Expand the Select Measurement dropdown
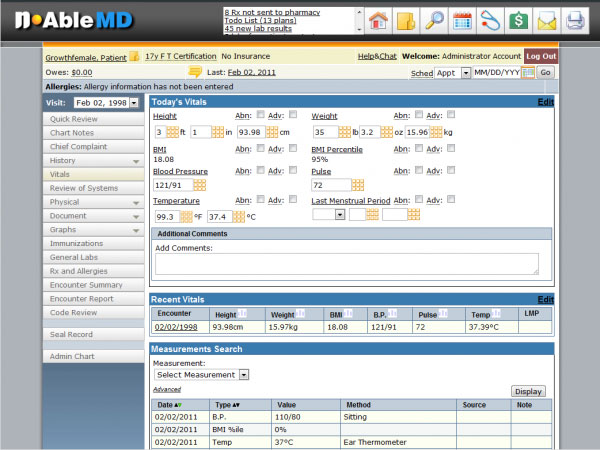The width and height of the screenshot is (600, 450). tap(201, 375)
